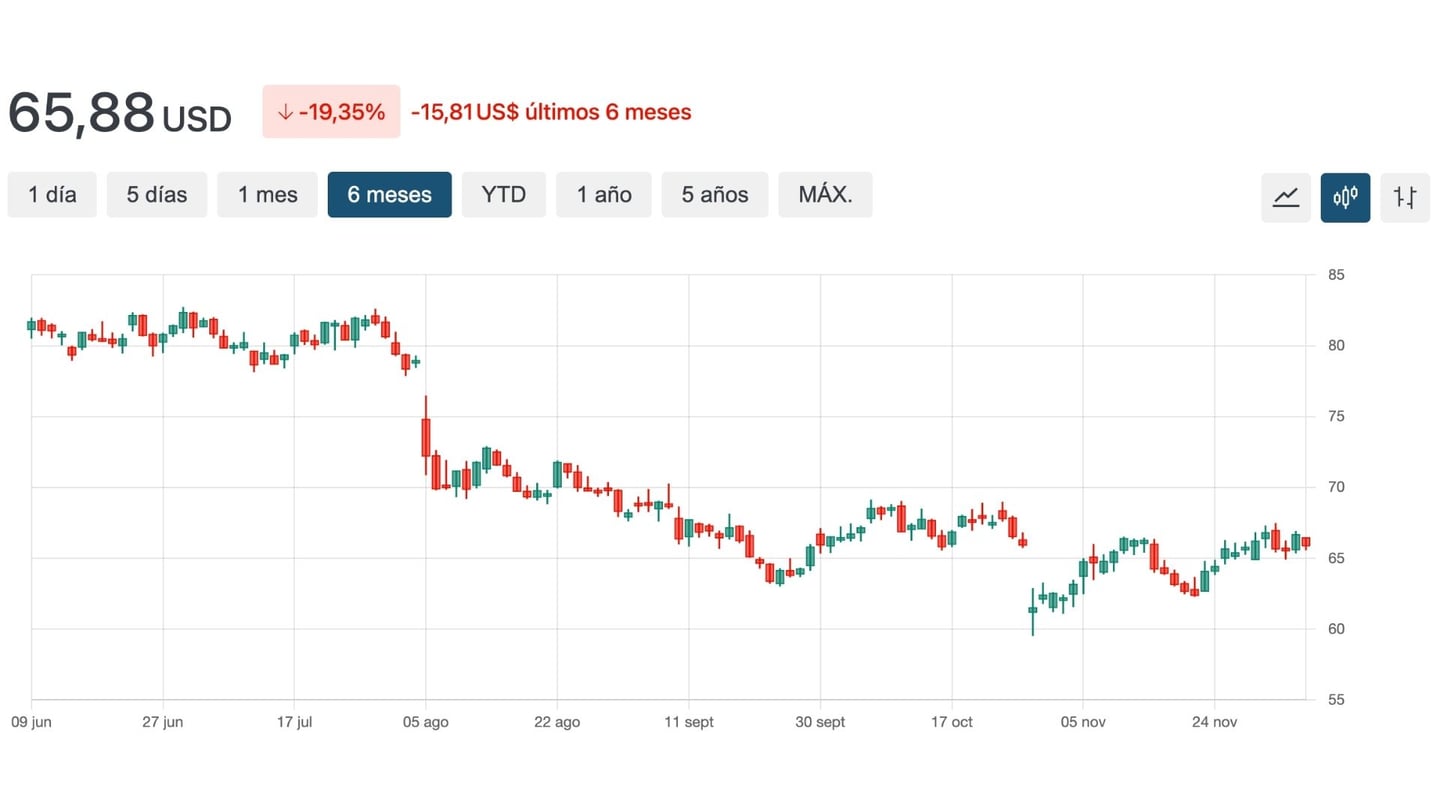The width and height of the screenshot is (1440, 810).
Task: Choose the YTD range
Action: [x=503, y=194]
